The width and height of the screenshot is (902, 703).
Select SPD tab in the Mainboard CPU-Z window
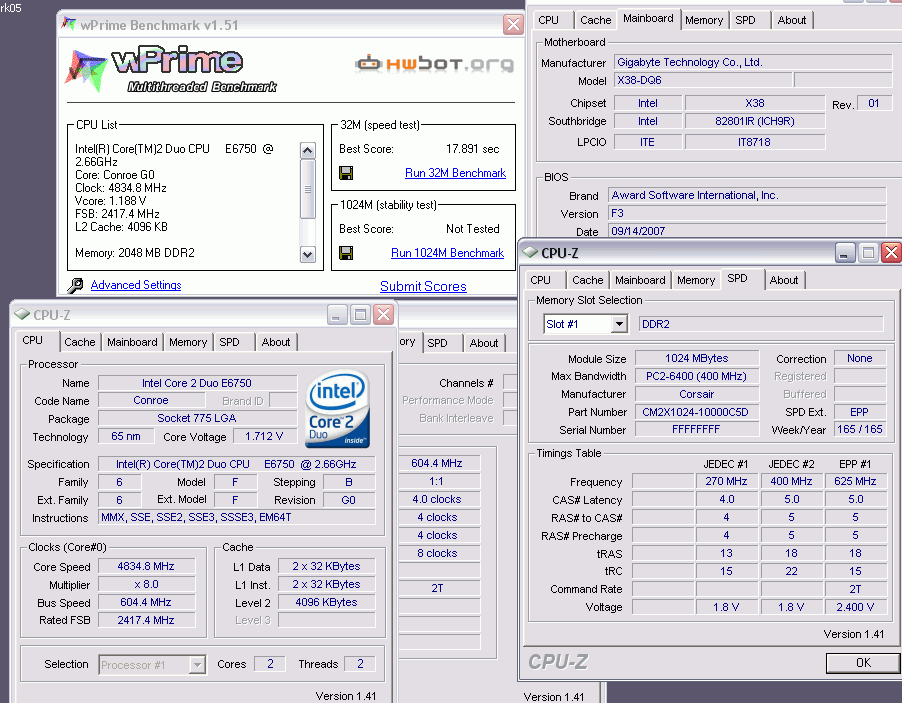point(745,20)
